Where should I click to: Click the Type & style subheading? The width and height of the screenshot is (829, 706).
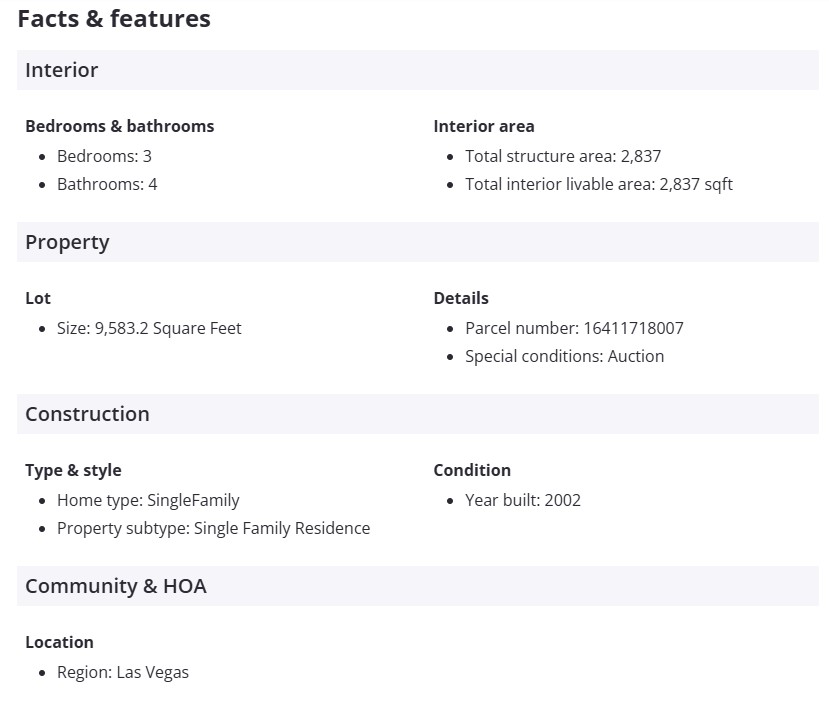[x=73, y=470]
